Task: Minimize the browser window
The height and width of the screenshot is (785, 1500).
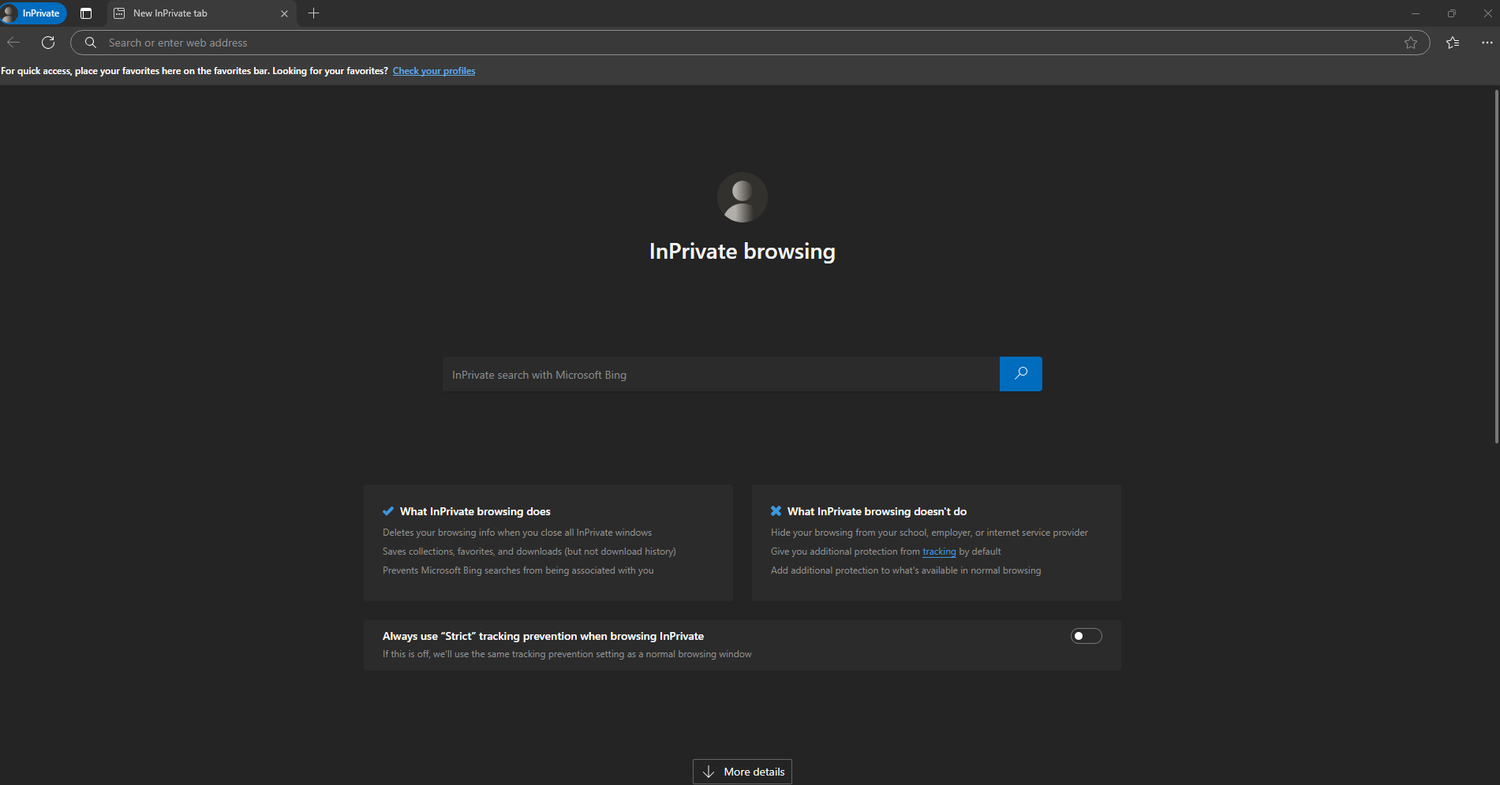Action: [x=1415, y=13]
